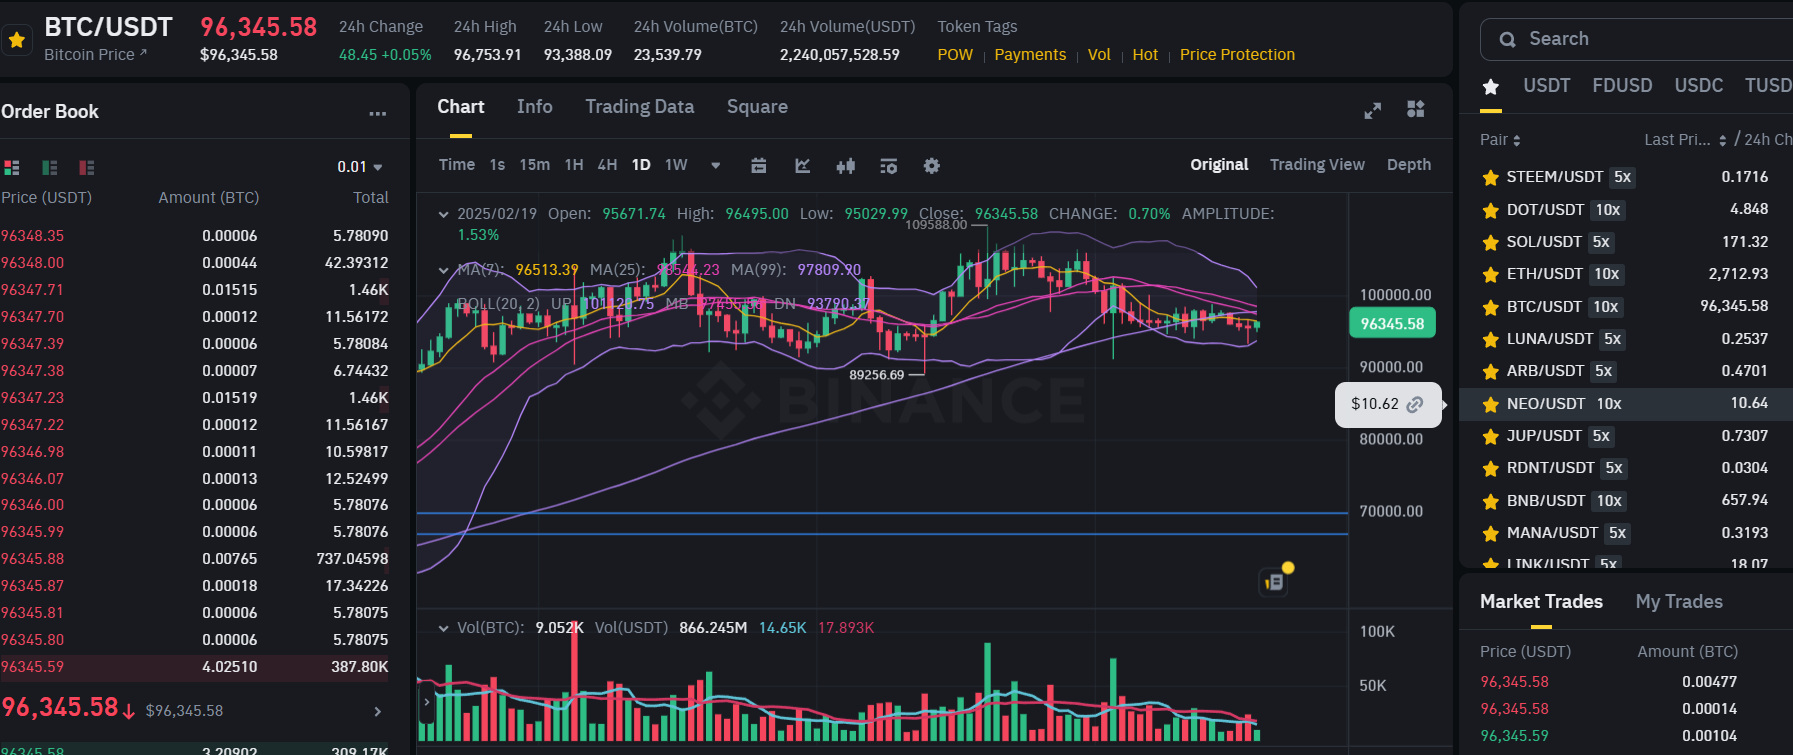Unfavorite ETH/USDT star

click(x=1490, y=274)
